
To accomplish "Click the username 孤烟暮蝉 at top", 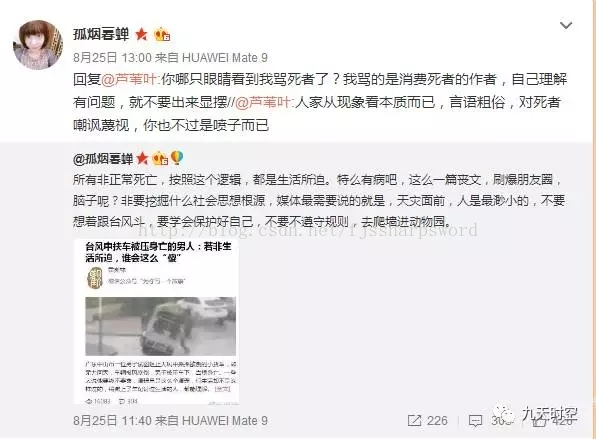I will (101, 34).
